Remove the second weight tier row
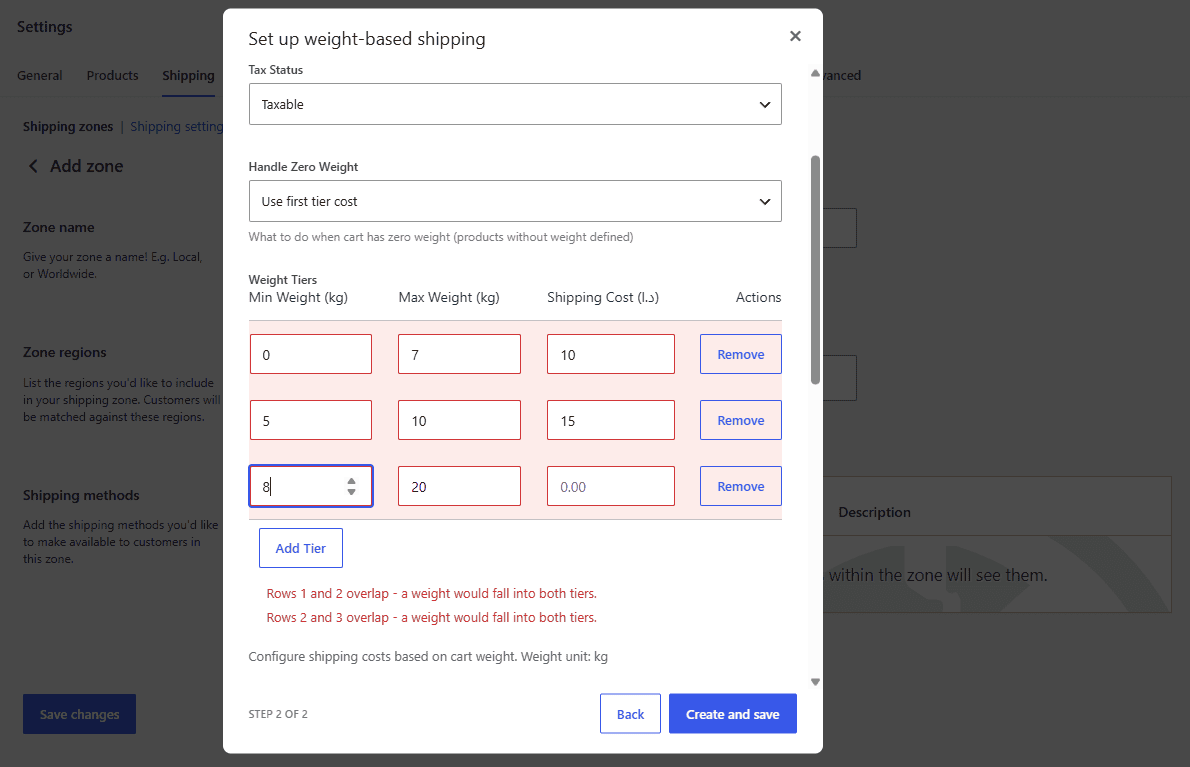 [x=741, y=420]
